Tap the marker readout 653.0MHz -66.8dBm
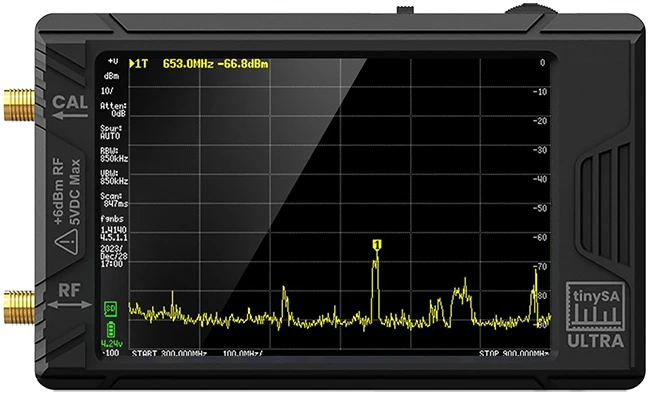 point(215,64)
